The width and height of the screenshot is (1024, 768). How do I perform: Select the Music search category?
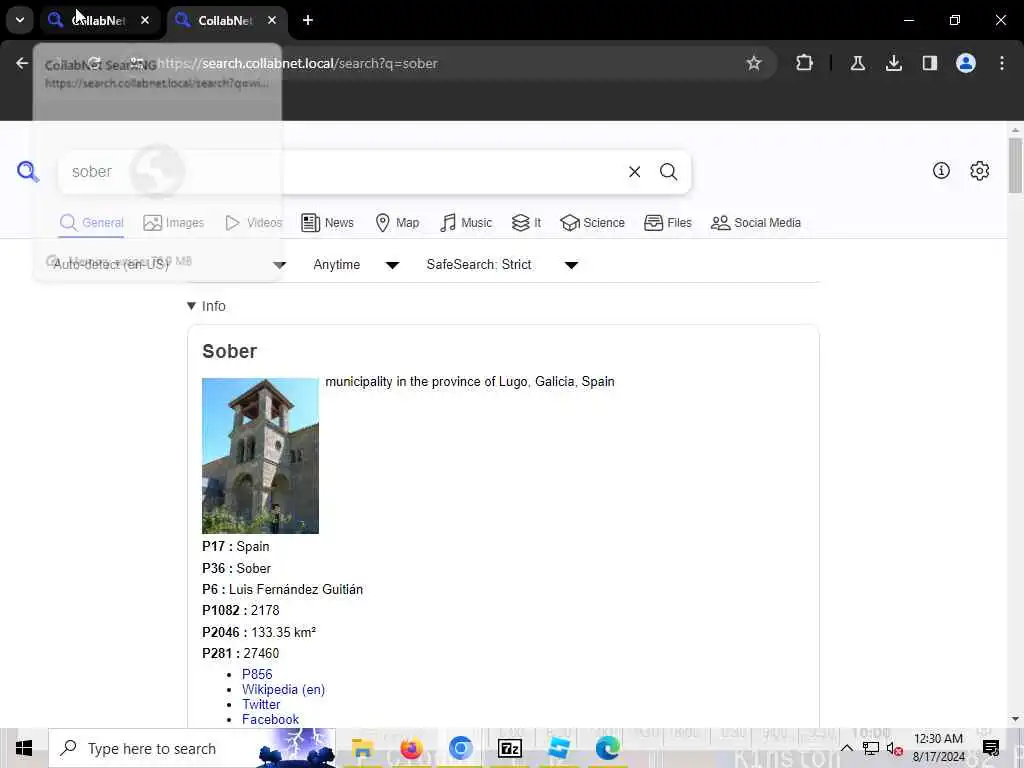click(466, 223)
